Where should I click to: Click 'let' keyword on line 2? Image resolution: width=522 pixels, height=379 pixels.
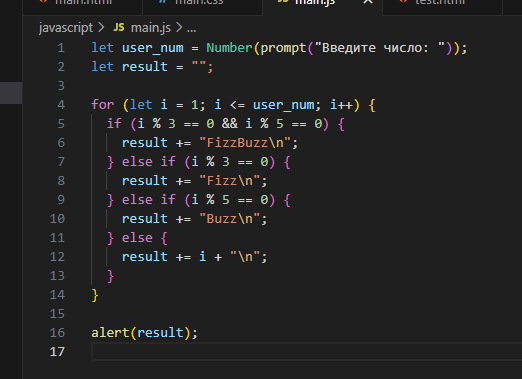[x=103, y=67]
